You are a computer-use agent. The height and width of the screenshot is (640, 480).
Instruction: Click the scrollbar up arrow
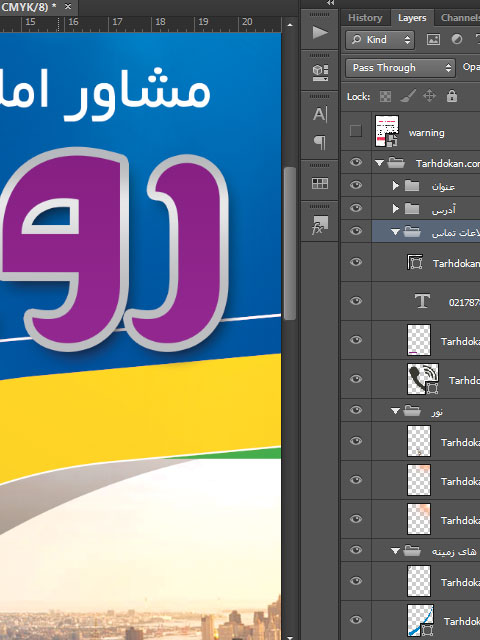290,25
